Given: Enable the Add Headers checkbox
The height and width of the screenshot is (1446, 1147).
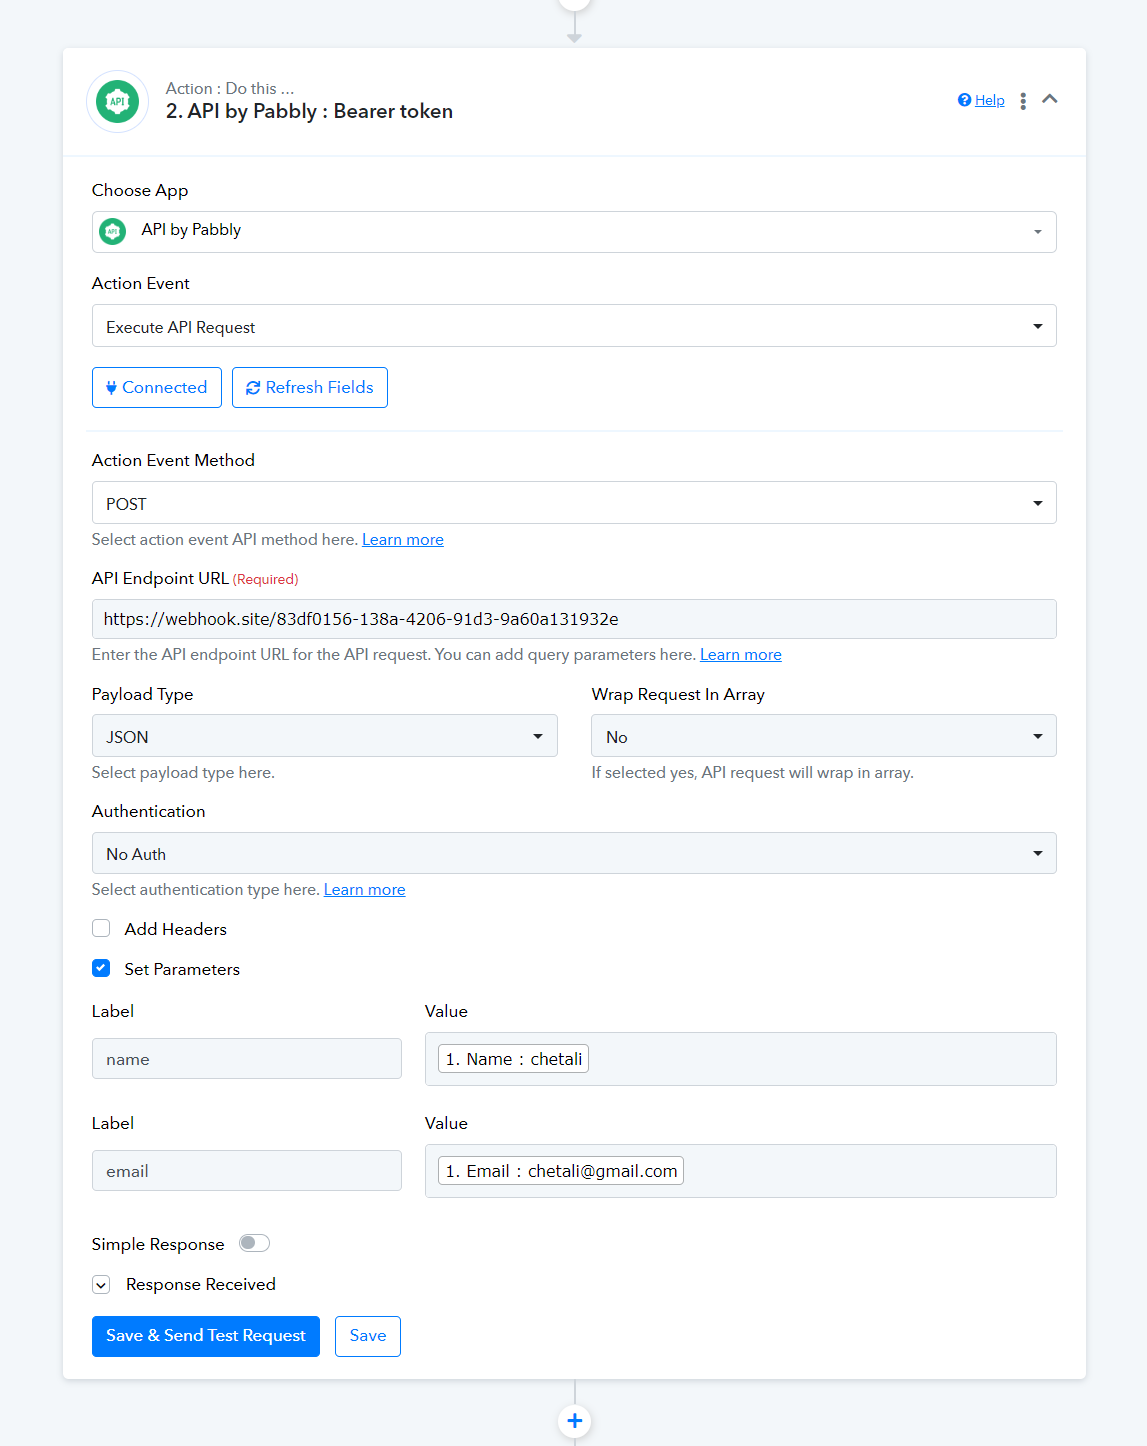Looking at the screenshot, I should [101, 928].
